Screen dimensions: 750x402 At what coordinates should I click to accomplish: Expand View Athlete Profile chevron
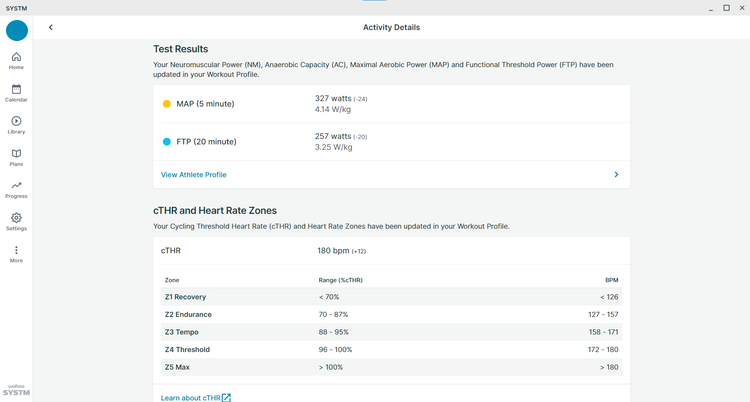[x=616, y=175]
